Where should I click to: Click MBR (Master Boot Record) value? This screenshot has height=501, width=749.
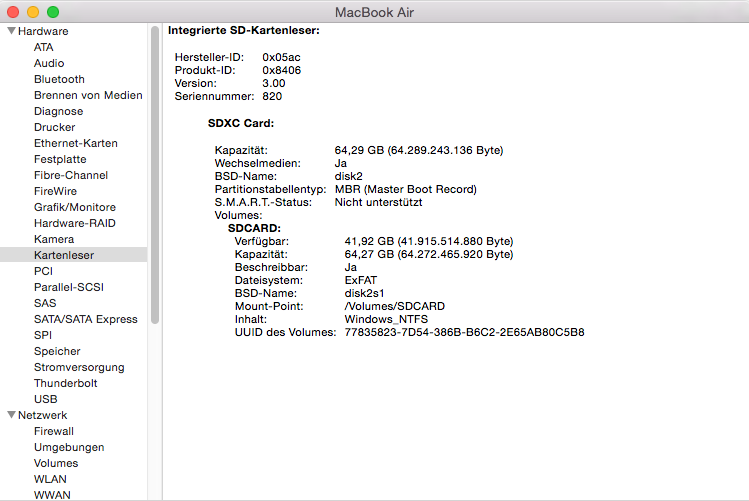[406, 189]
